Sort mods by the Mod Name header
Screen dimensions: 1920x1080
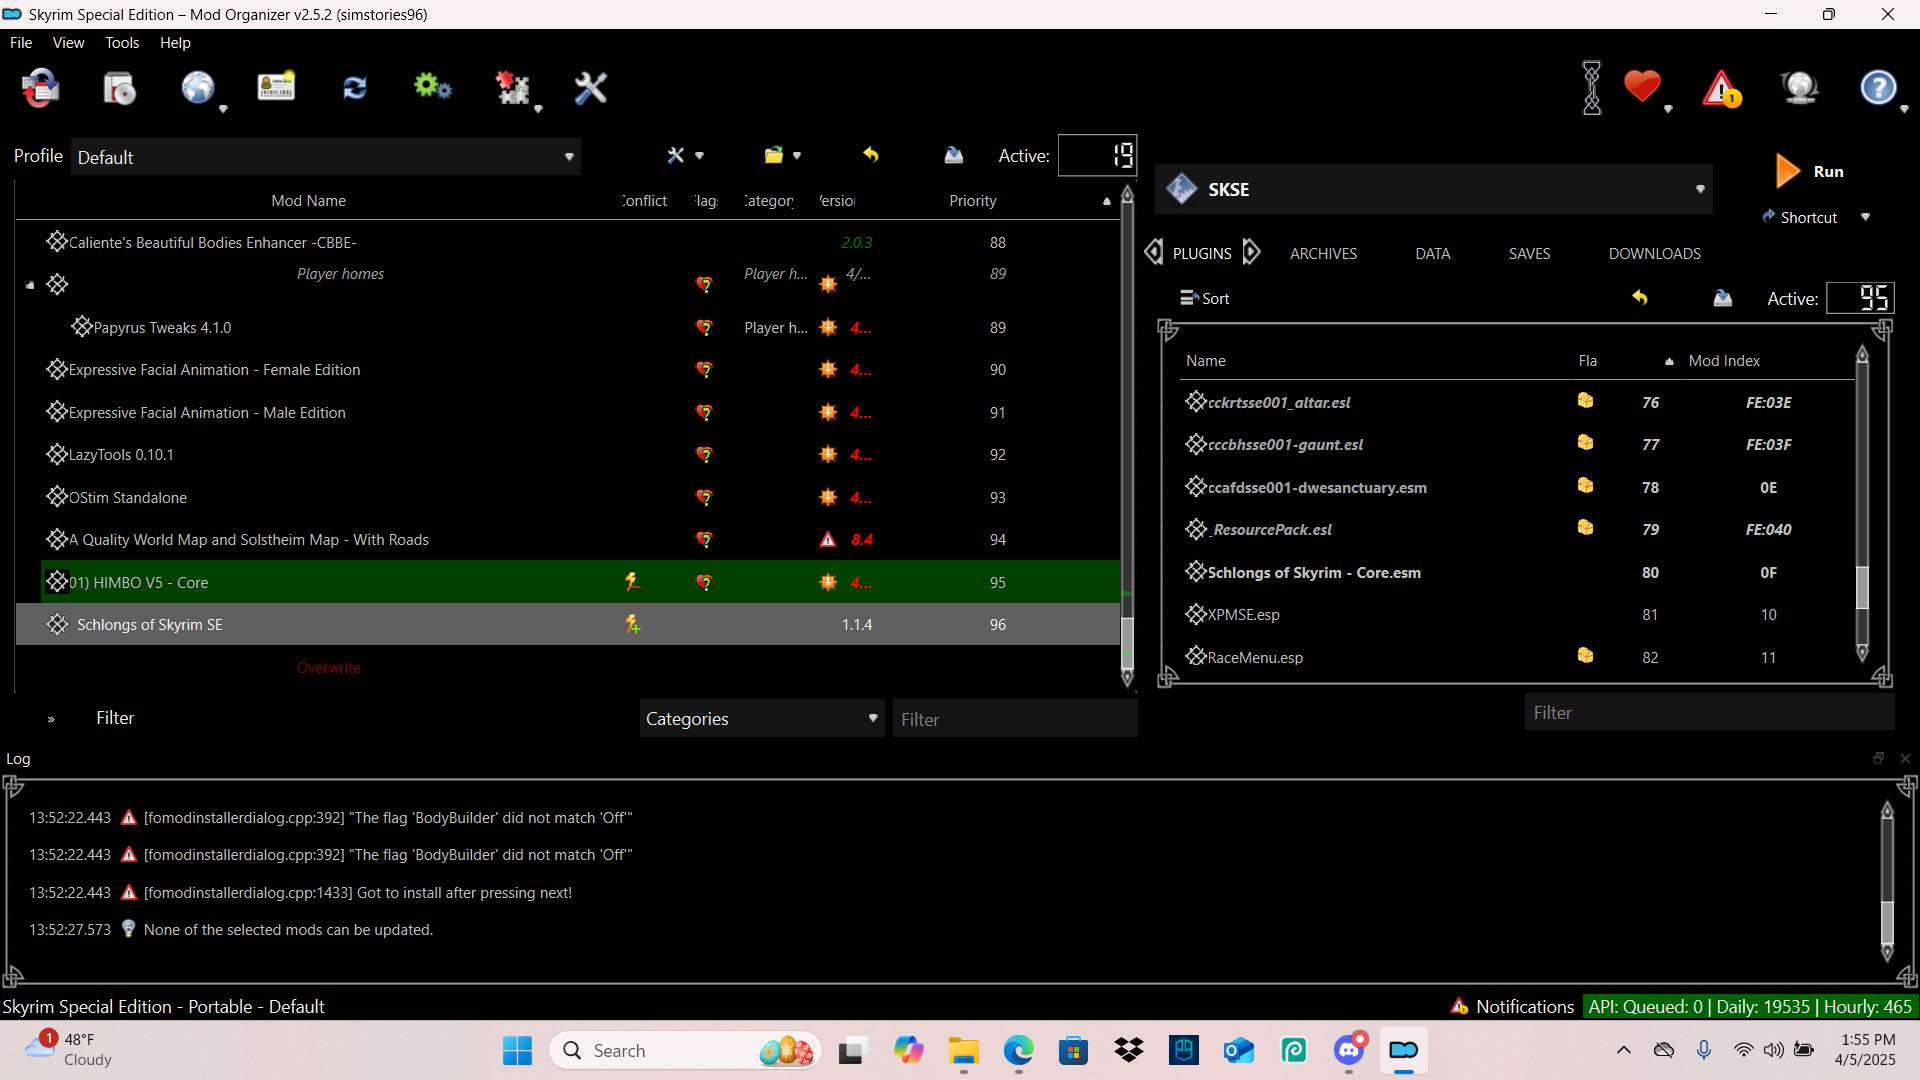[308, 201]
